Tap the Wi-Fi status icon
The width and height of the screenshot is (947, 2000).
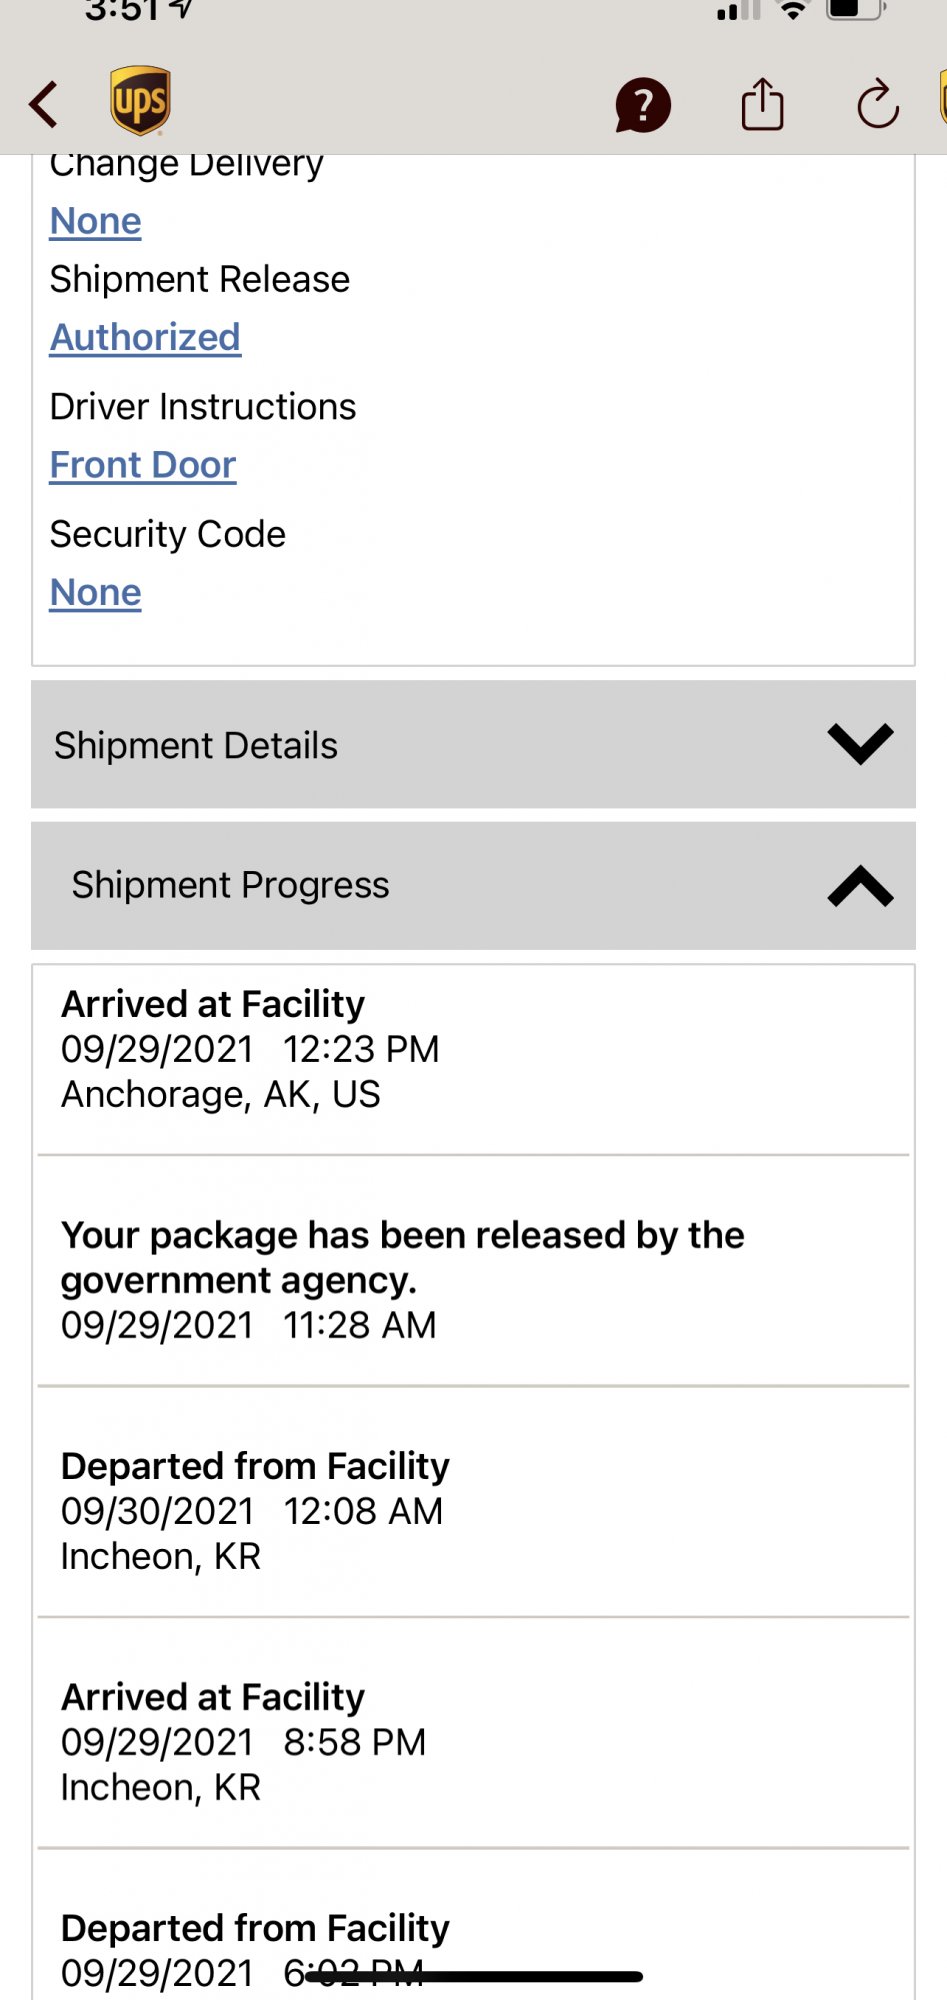click(793, 10)
